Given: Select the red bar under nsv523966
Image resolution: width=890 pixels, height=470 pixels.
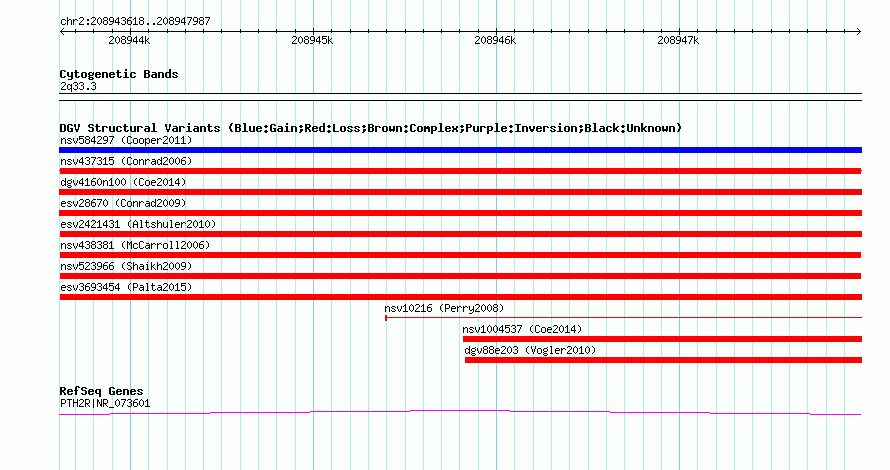Looking at the screenshot, I should pos(460,276).
